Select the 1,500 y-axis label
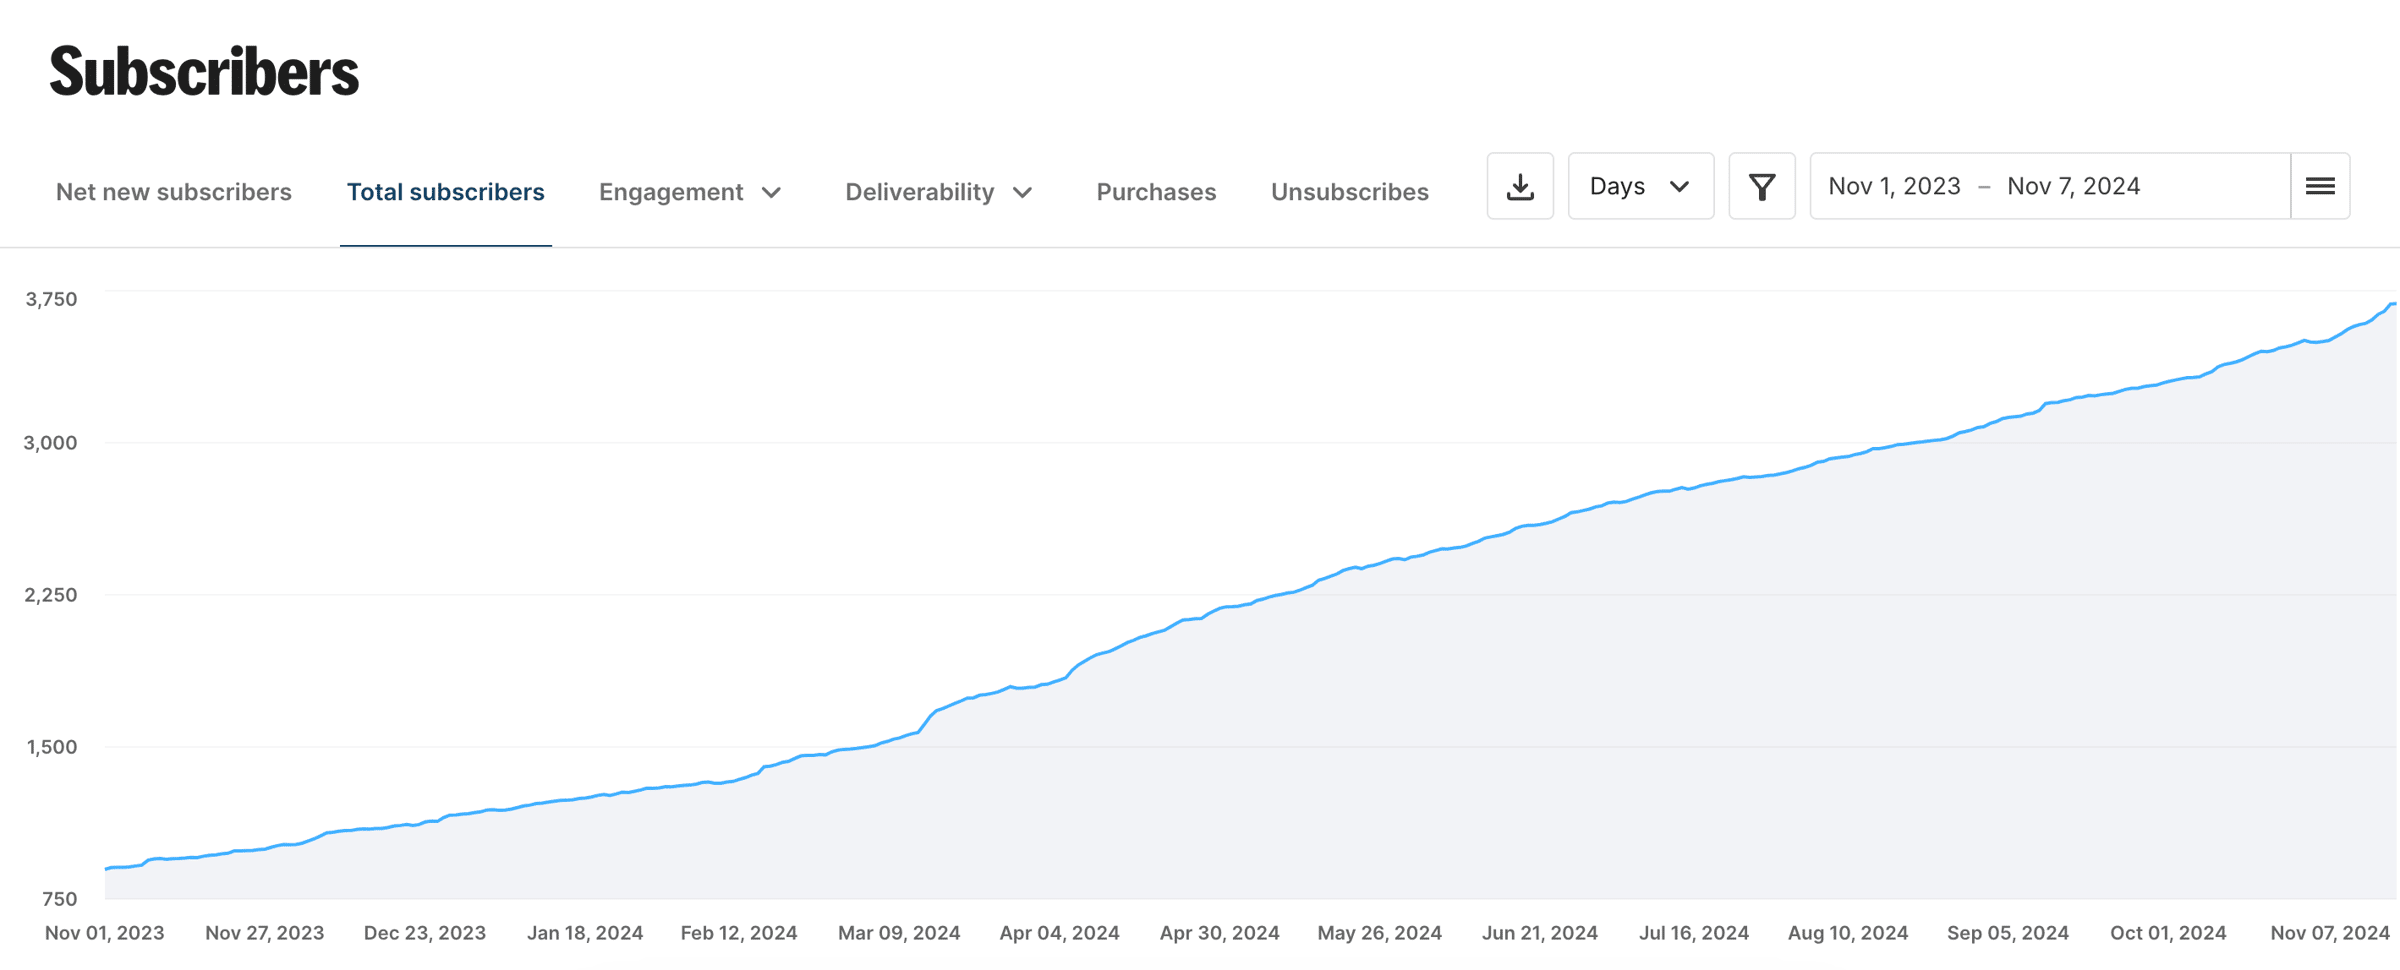Viewport: 2400px width, 970px height. [x=52, y=747]
